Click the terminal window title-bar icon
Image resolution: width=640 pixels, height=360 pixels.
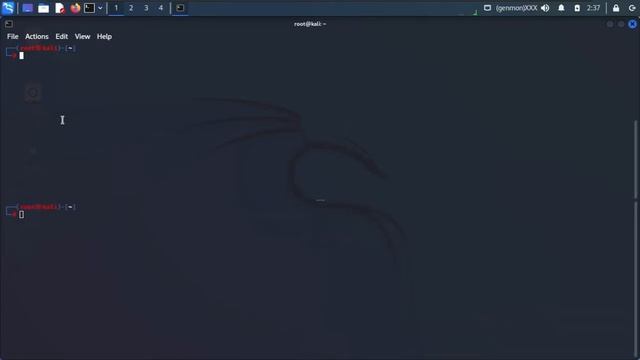(9, 24)
